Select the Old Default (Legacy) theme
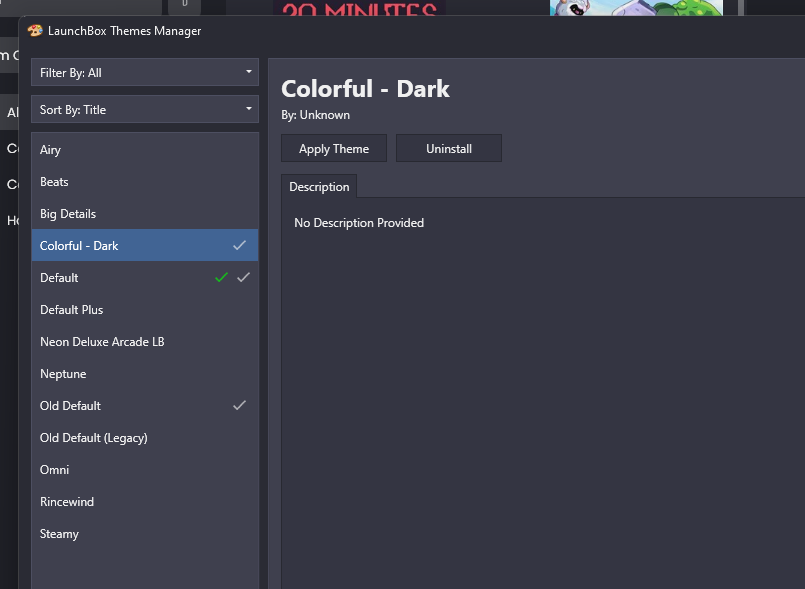The width and height of the screenshot is (805, 589). click(x=145, y=438)
